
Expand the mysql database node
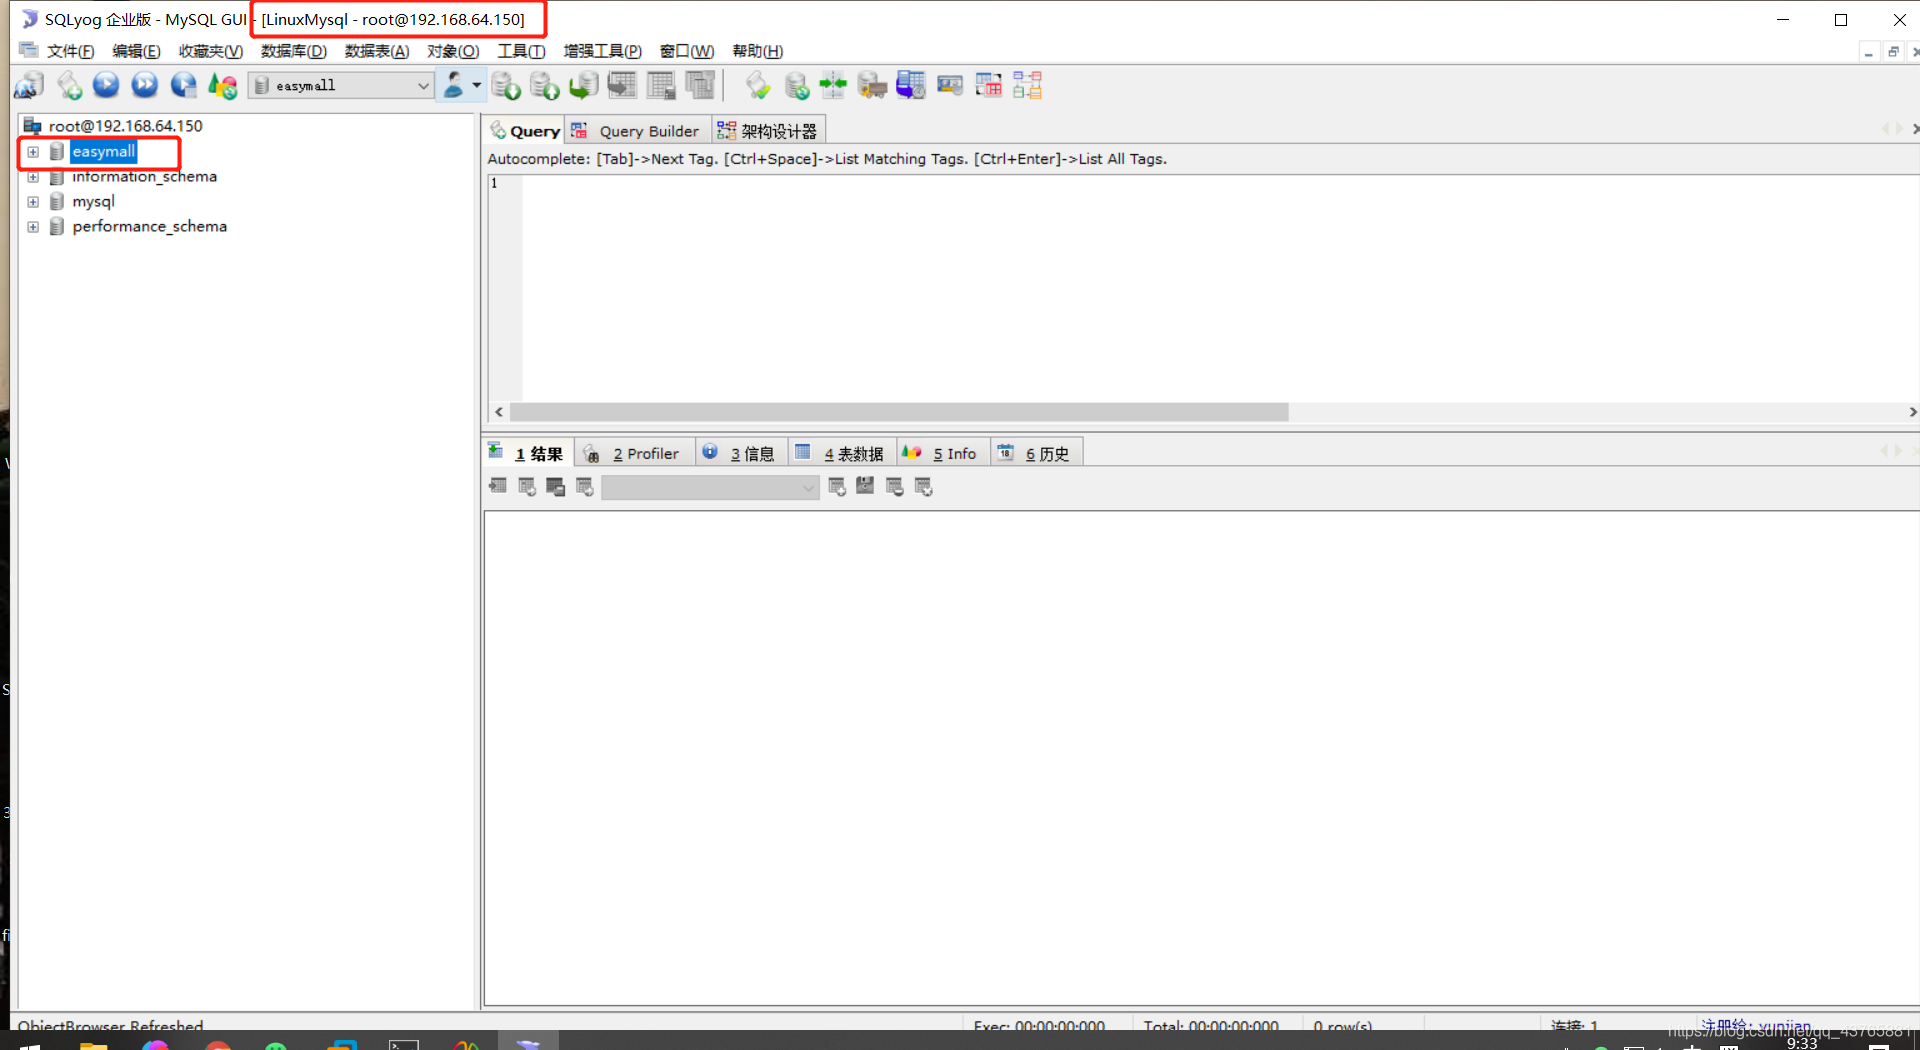pyautogui.click(x=33, y=202)
